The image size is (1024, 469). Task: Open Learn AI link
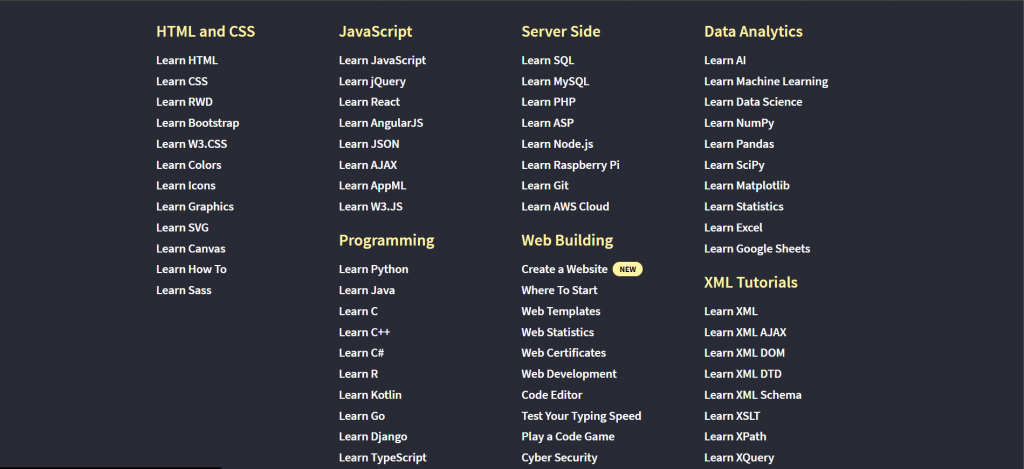[x=725, y=60]
